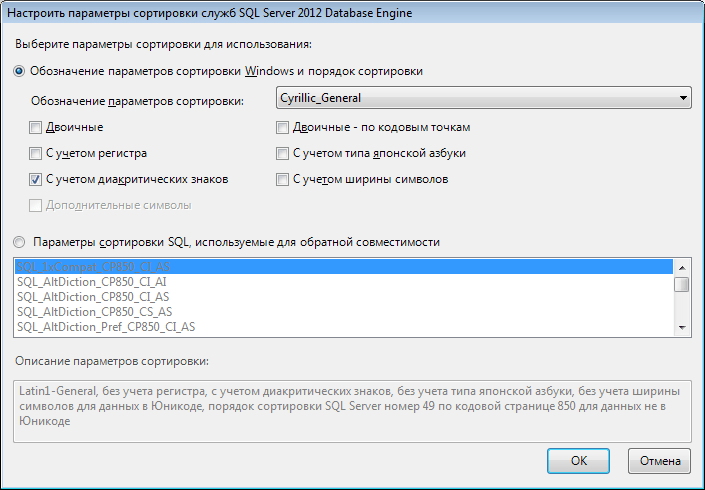This screenshot has width=705, height=490.
Task: Check the С учетом ширины символов box
Action: [283, 180]
